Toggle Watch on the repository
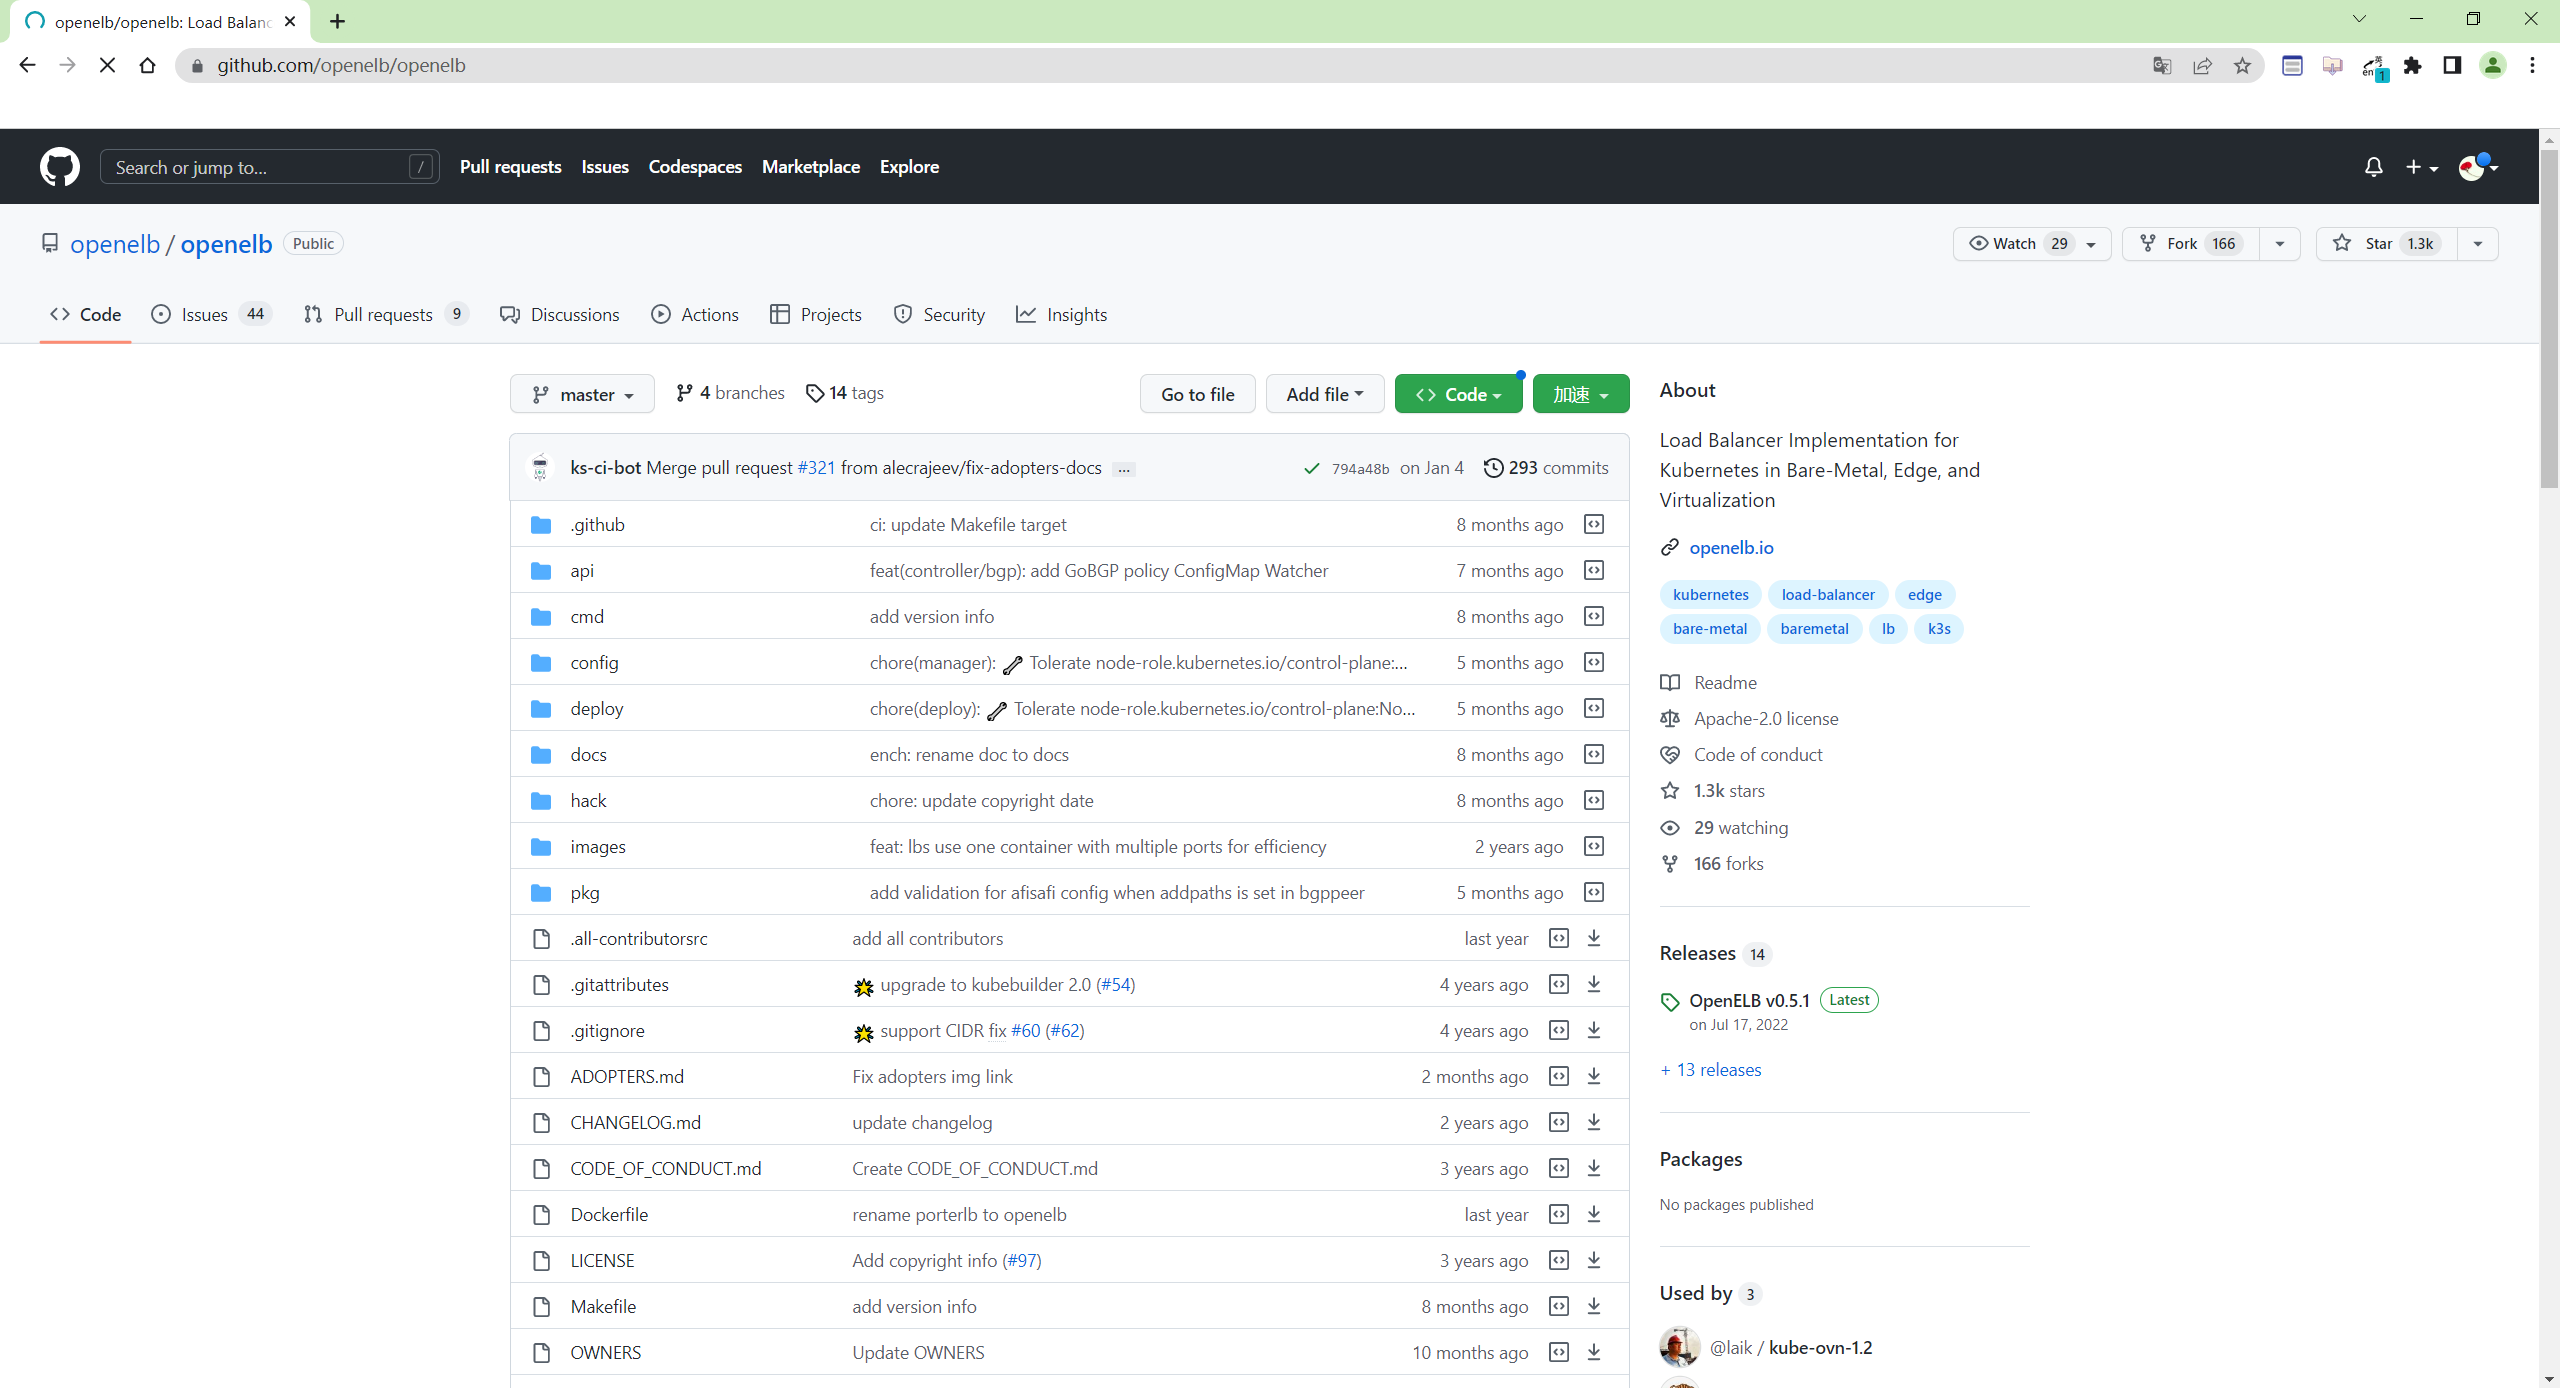 pos(2017,244)
